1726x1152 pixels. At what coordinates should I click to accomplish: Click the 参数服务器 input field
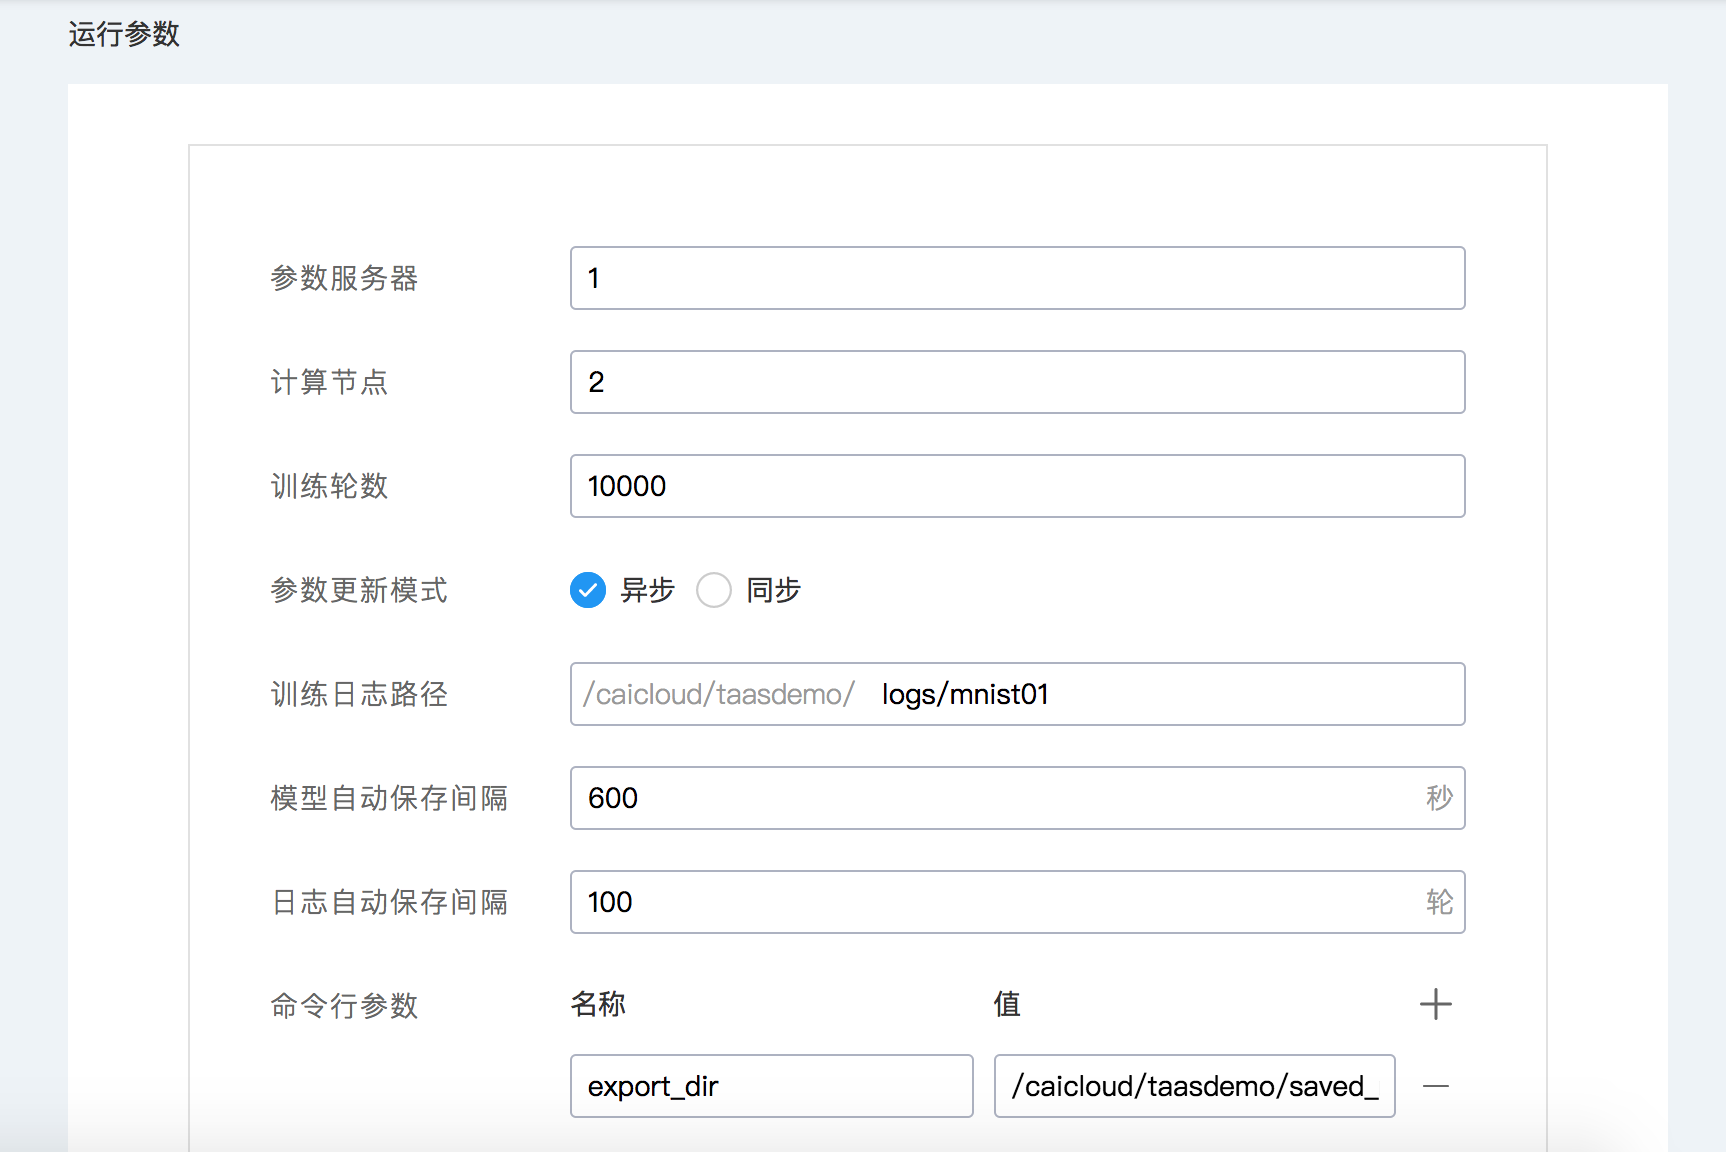pos(1017,278)
